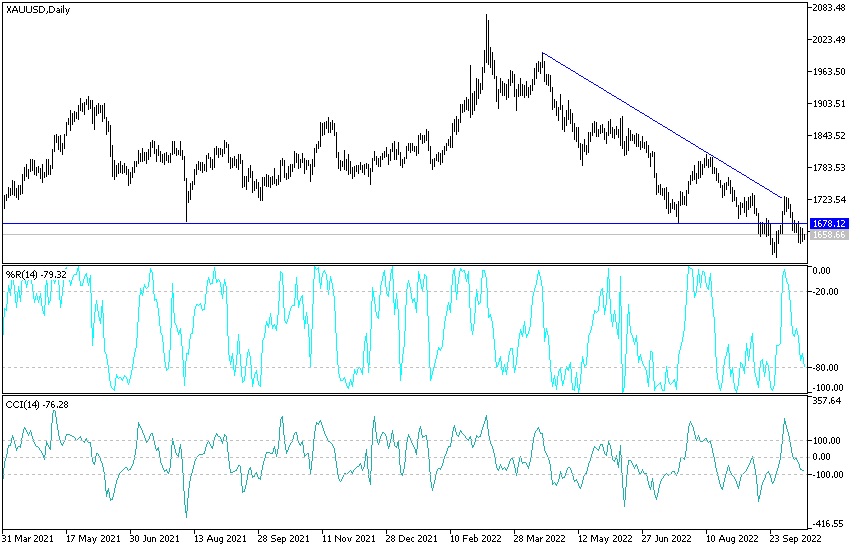Click the 13 Aug 2021 date label
This screenshot has width=860, height=550.
[220, 538]
